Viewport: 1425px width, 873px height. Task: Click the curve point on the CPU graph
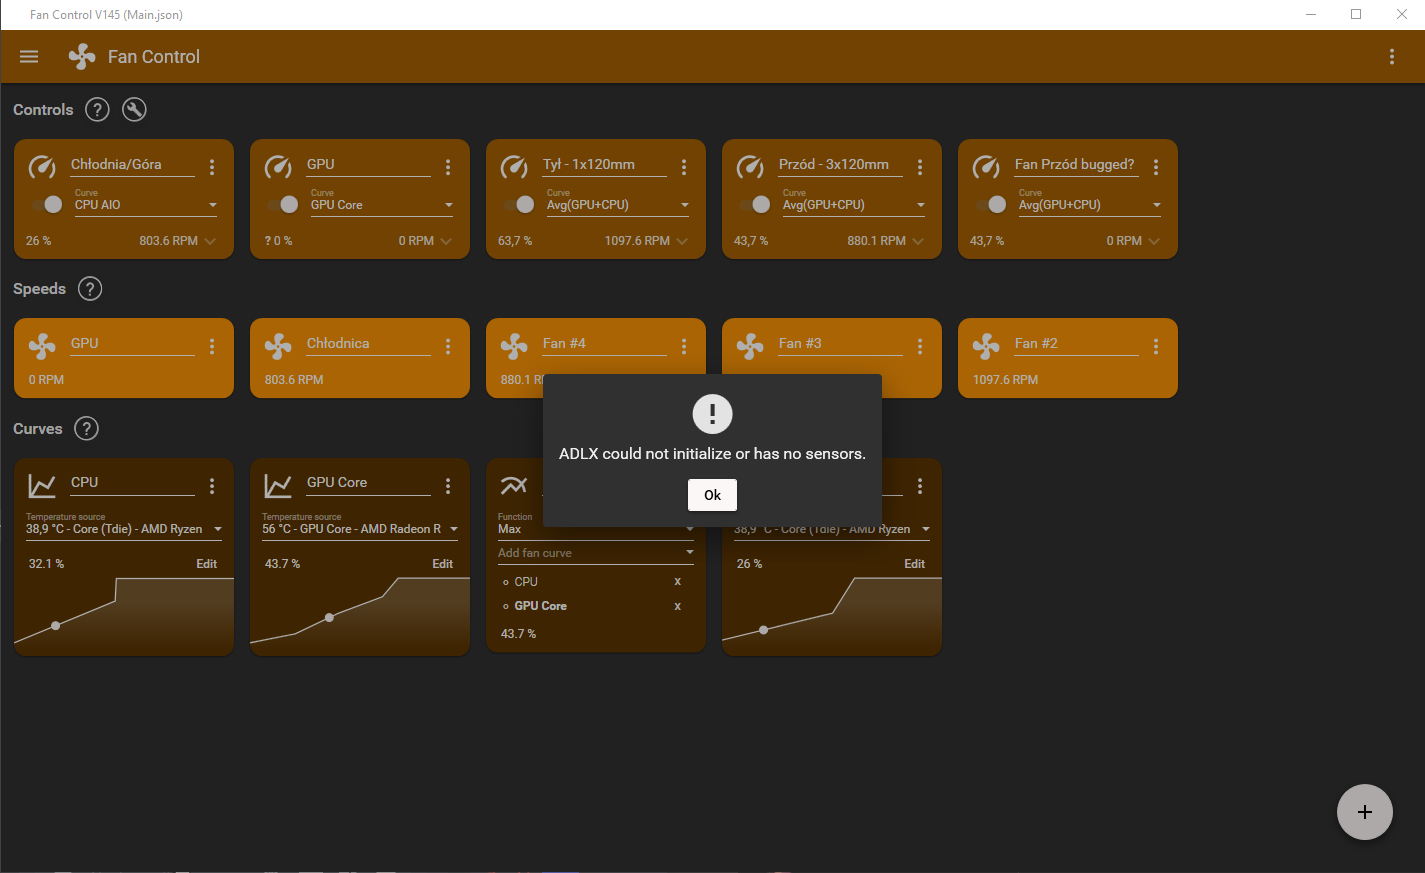55,625
